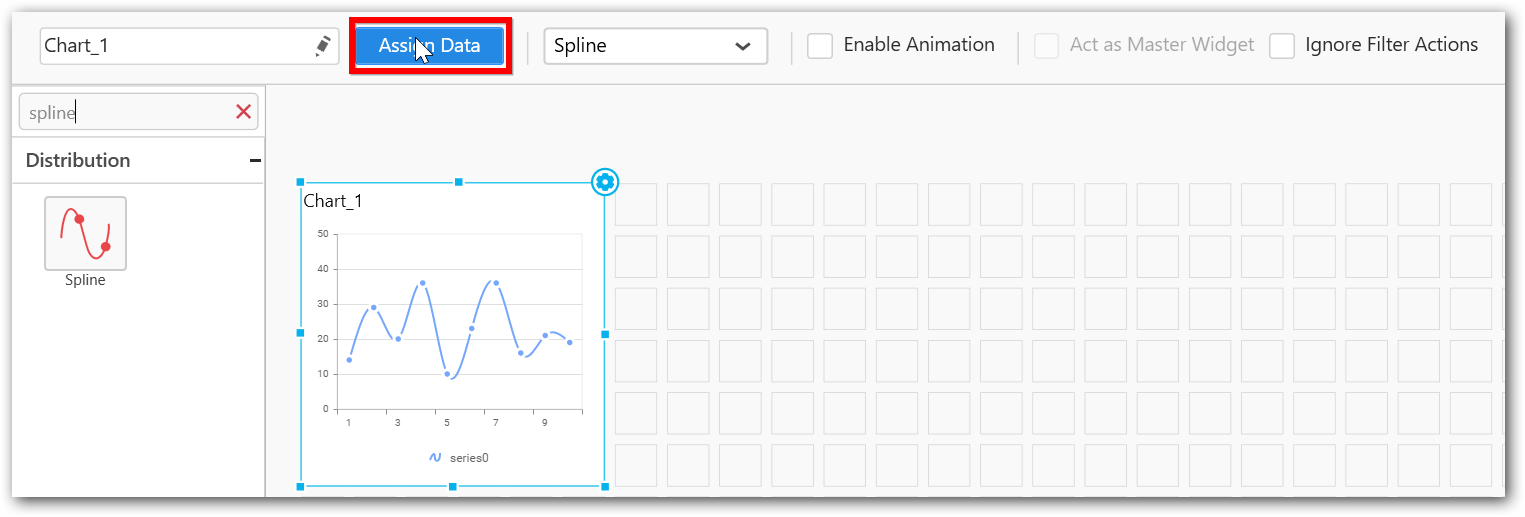Click the top-left resize handle of the chart
Viewport: 1525px width, 517px height.
pyautogui.click(x=300, y=182)
